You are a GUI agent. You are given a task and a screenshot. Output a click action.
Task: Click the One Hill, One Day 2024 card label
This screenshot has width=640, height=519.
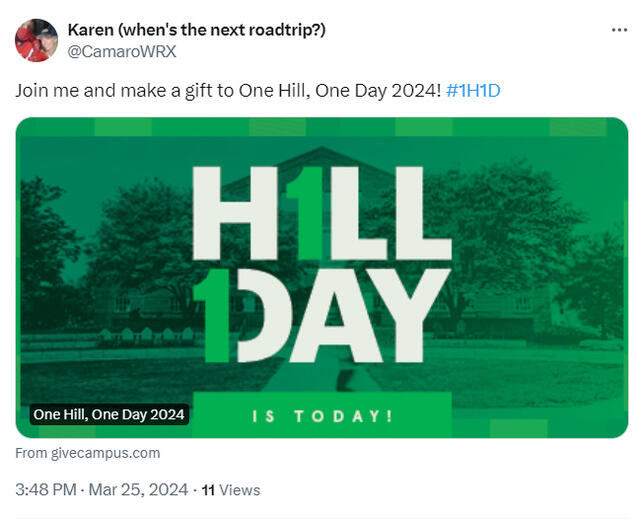click(109, 415)
